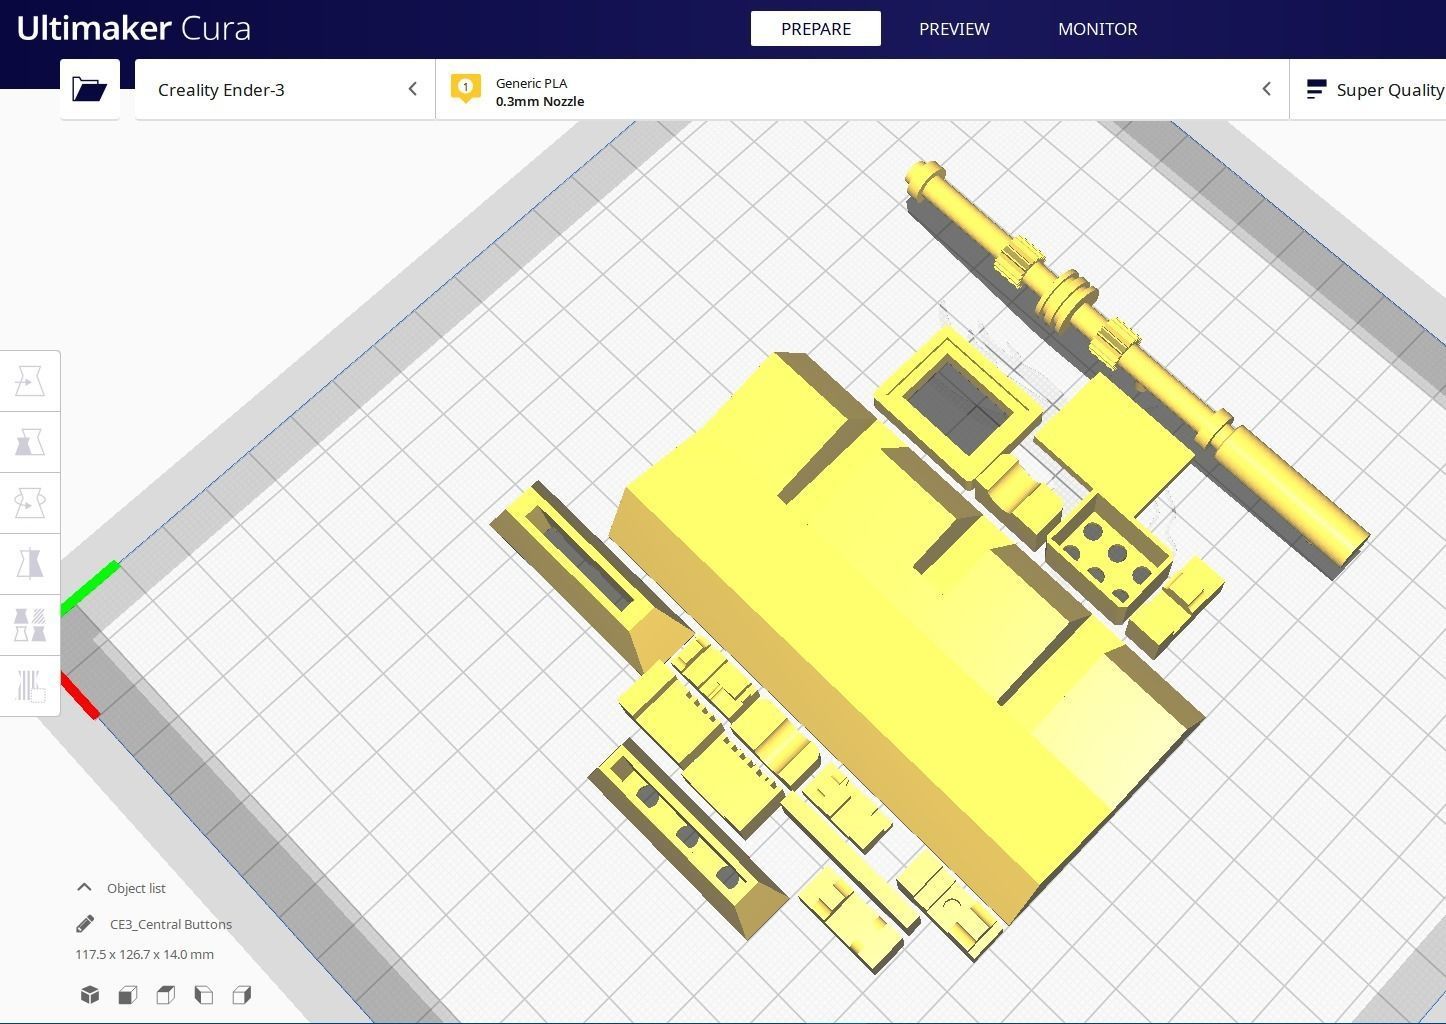1446x1024 pixels.
Task: Open Per Model Settings tool
Action: (x=30, y=625)
